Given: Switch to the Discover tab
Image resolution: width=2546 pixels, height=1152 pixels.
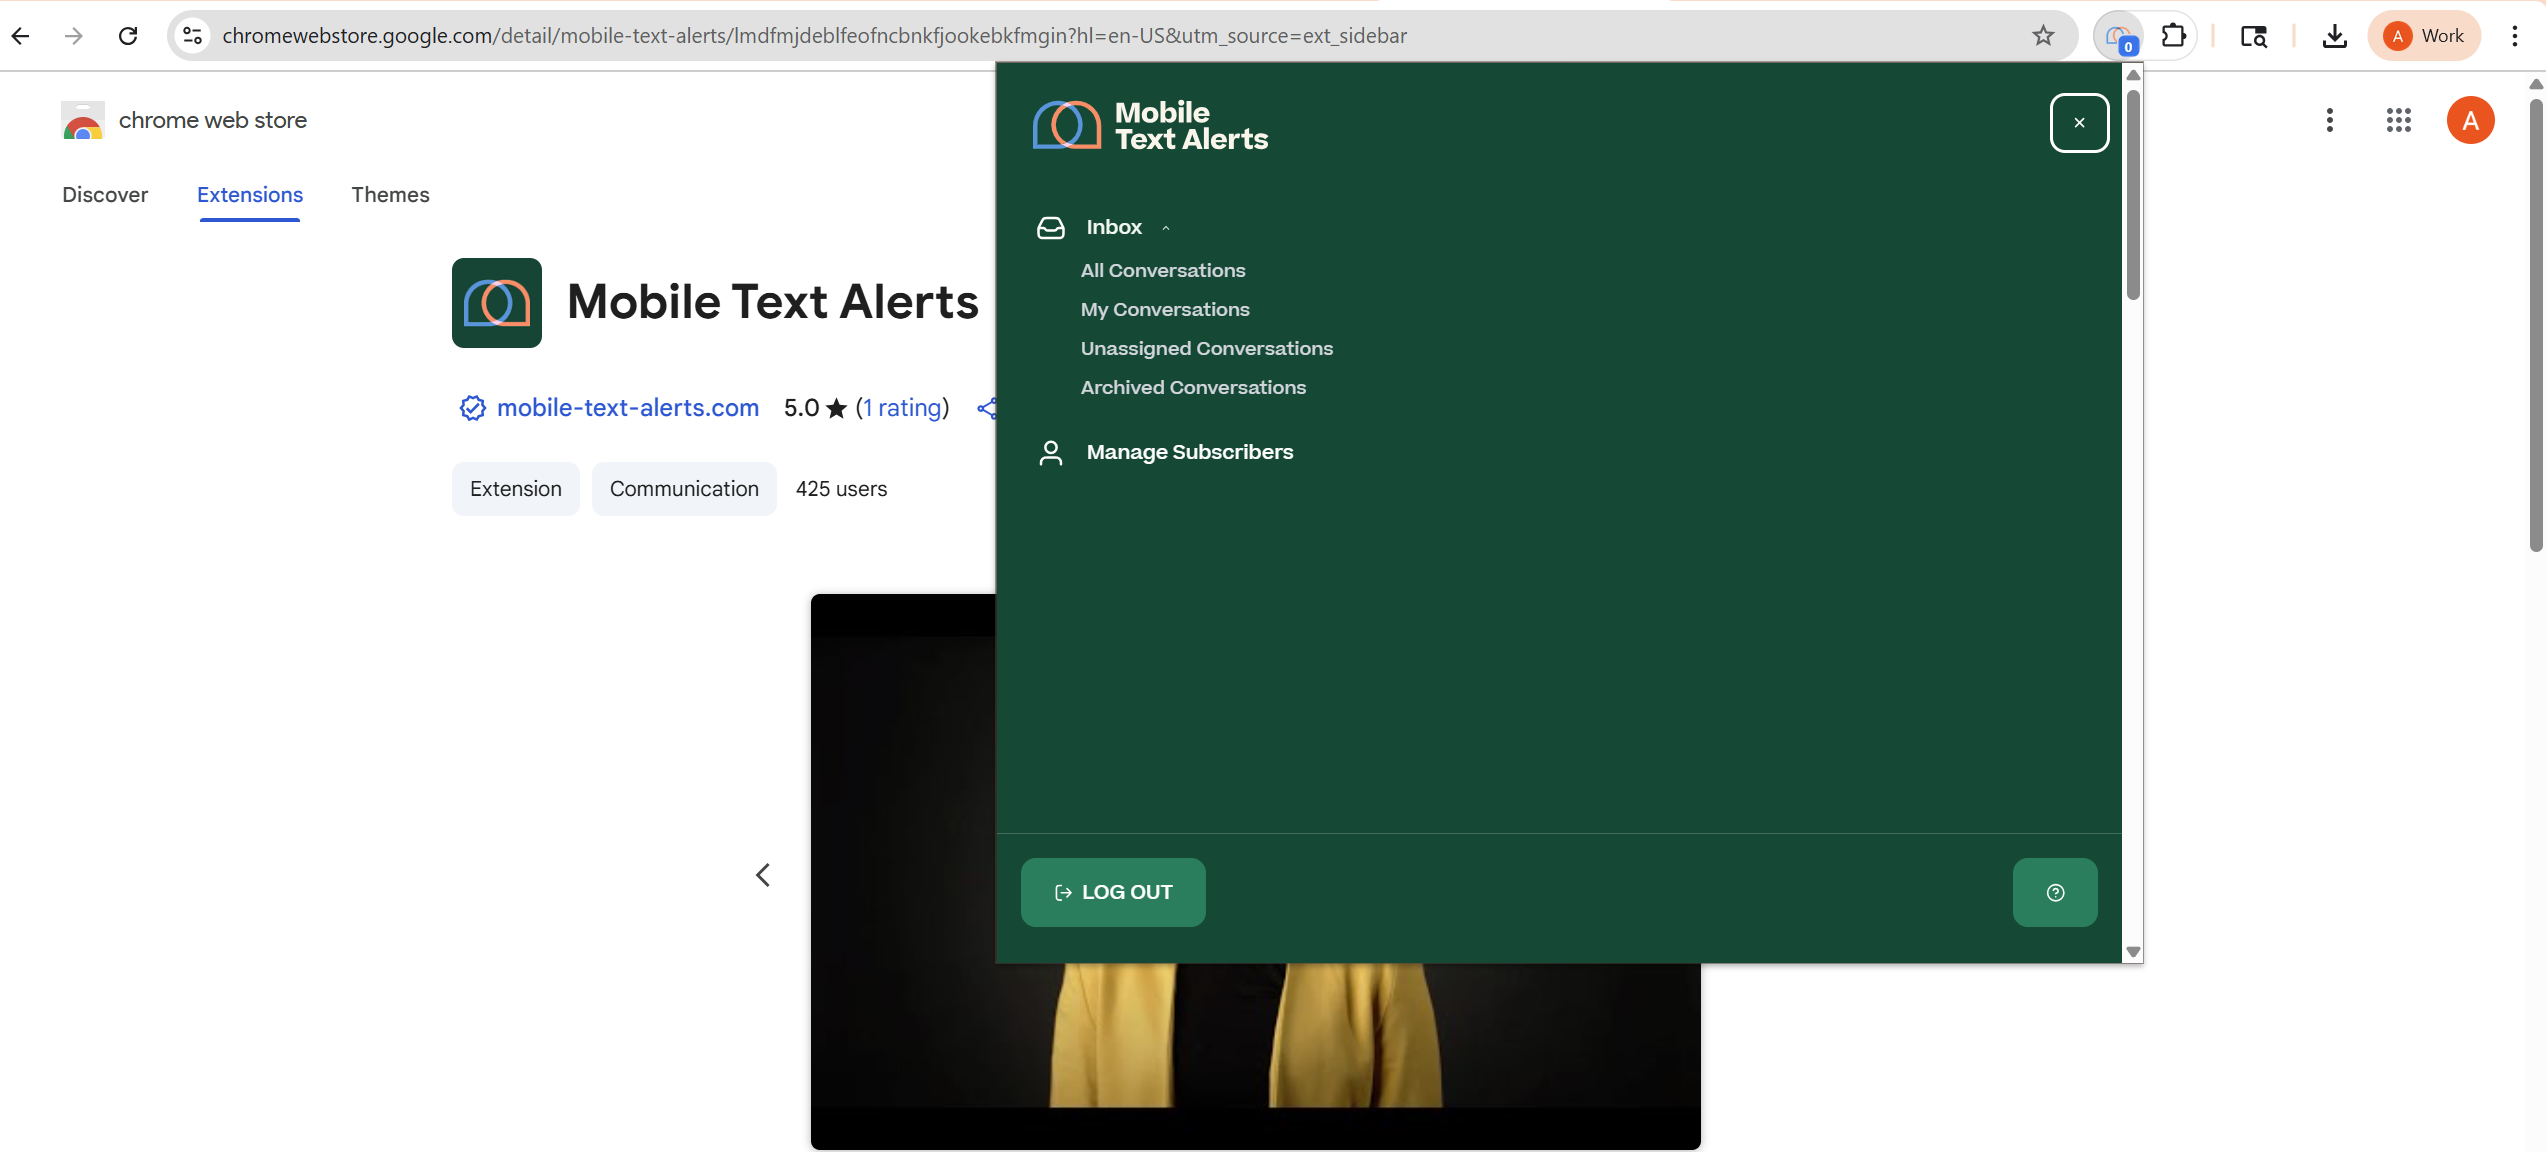Looking at the screenshot, I should [x=105, y=195].
